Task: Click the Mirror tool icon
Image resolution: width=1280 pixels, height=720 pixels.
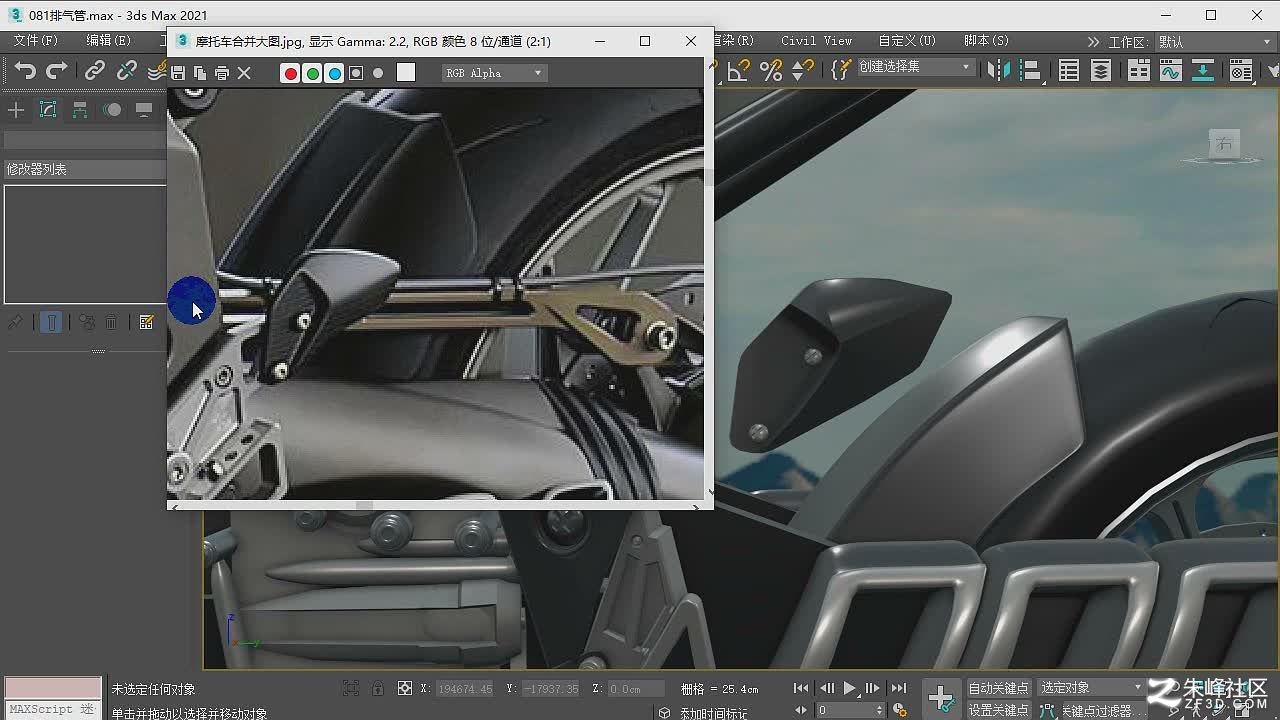Action: tap(998, 70)
